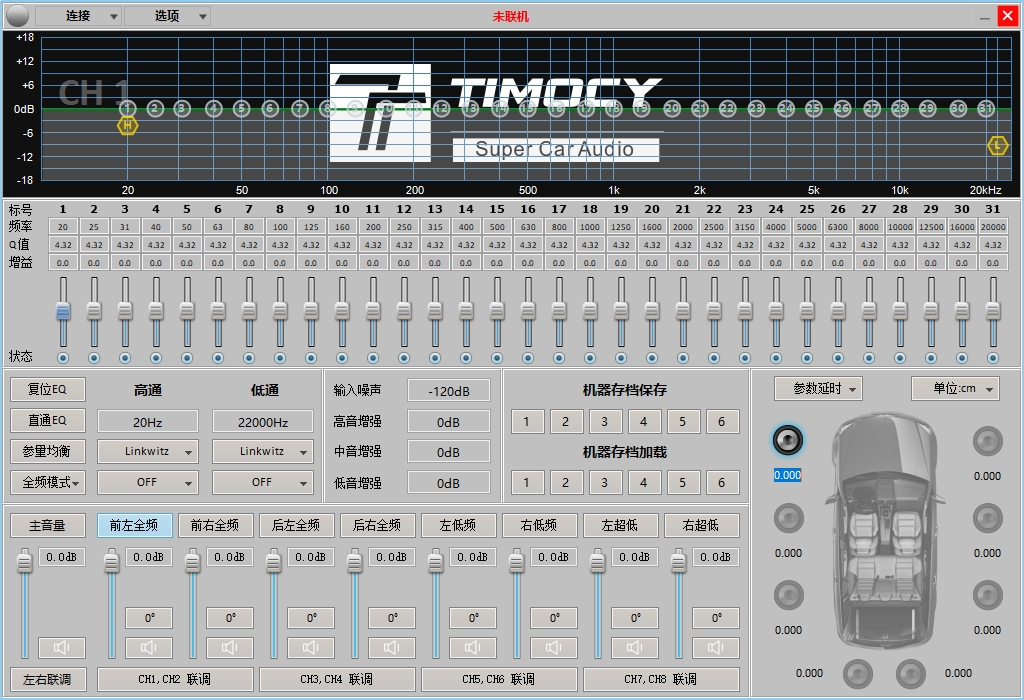Image resolution: width=1024 pixels, height=700 pixels.
Task: Select the front-right speaker beside the car
Action: 987,441
